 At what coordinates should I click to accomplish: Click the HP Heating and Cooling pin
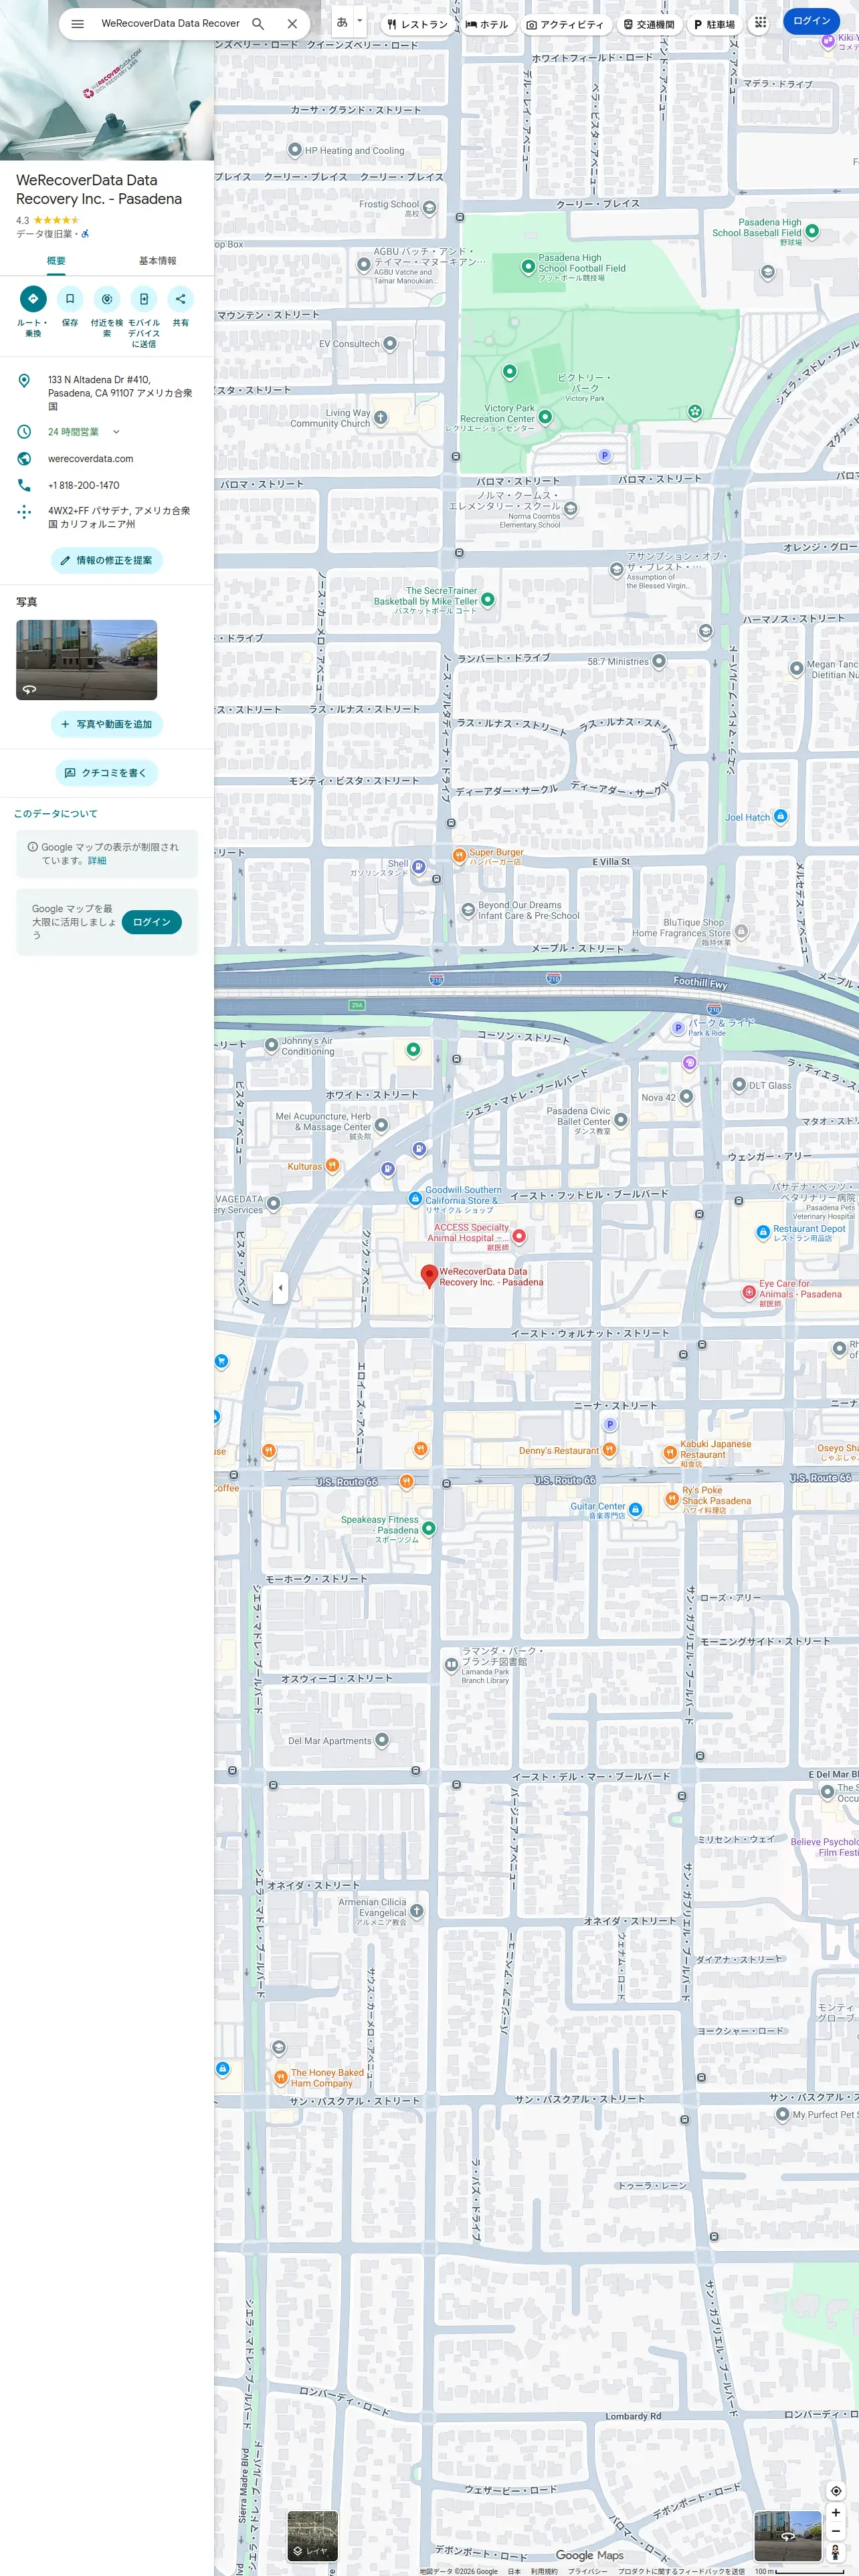click(x=295, y=150)
